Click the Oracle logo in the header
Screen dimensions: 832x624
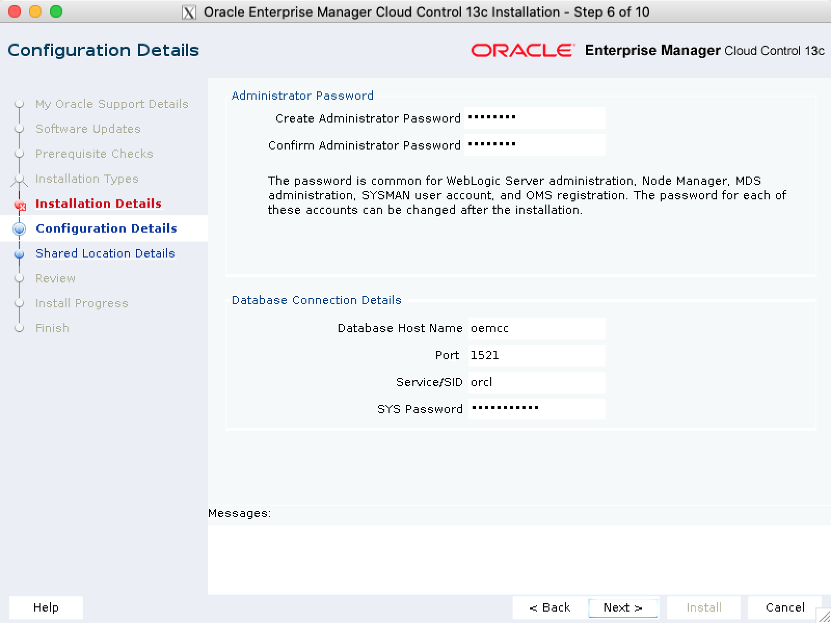[x=523, y=50]
